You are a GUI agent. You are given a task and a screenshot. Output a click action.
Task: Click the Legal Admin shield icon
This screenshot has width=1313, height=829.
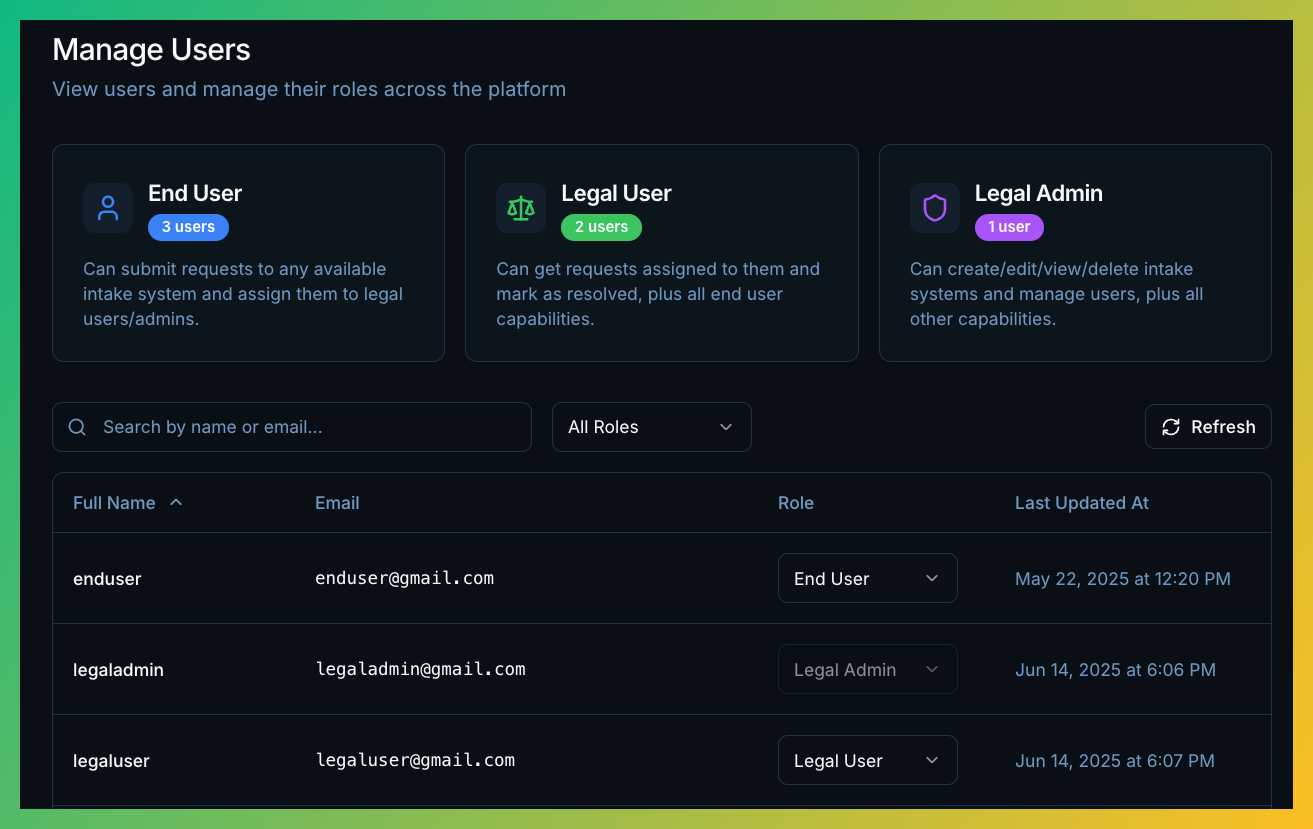[934, 208]
